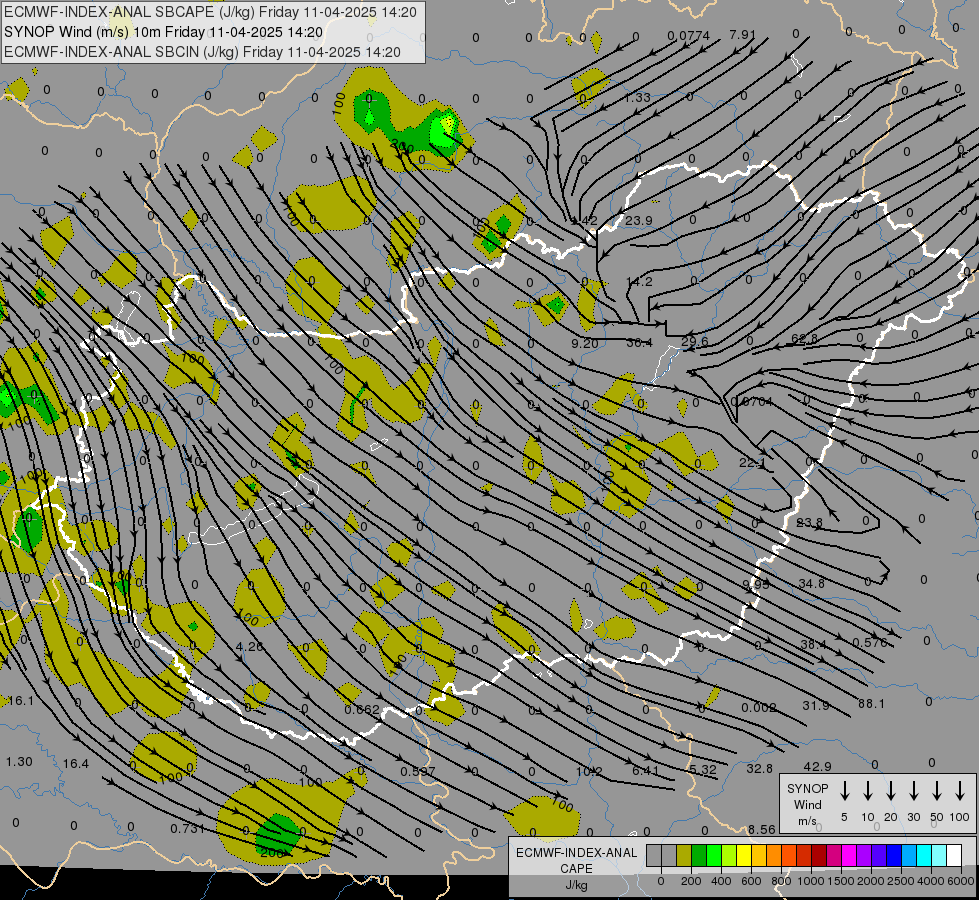Pick the white 6000 J/kg swatch

954,855
